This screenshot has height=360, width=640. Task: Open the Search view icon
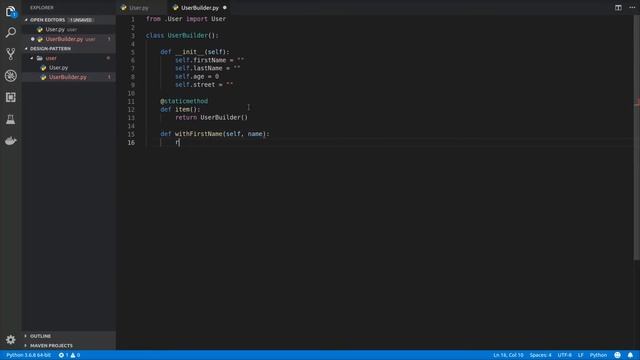click(11, 32)
